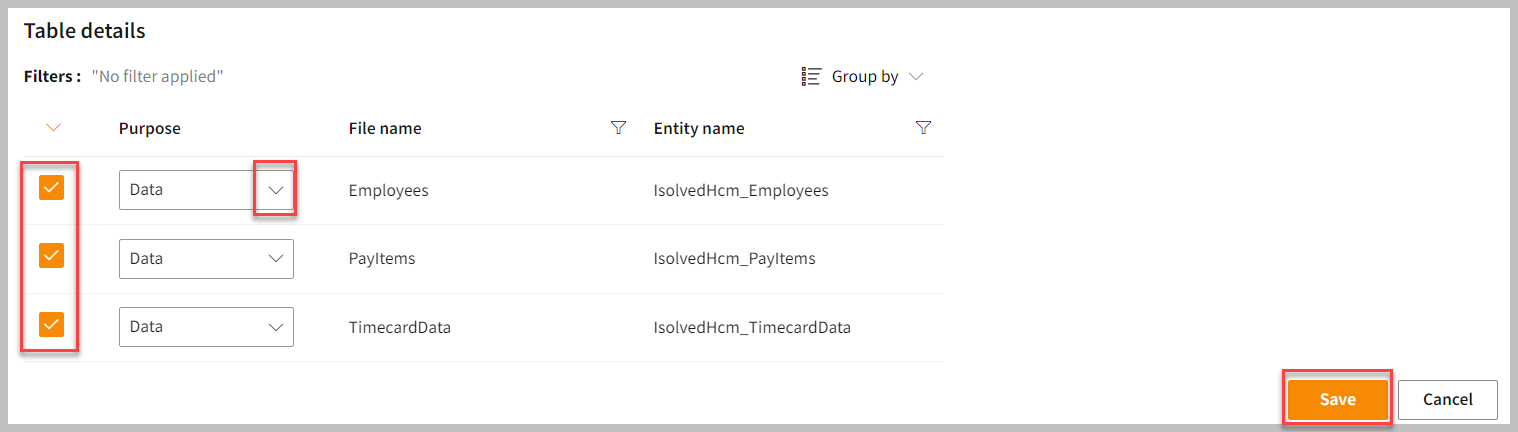
Task: Uncheck the PayItems row checkbox
Action: 52,256
